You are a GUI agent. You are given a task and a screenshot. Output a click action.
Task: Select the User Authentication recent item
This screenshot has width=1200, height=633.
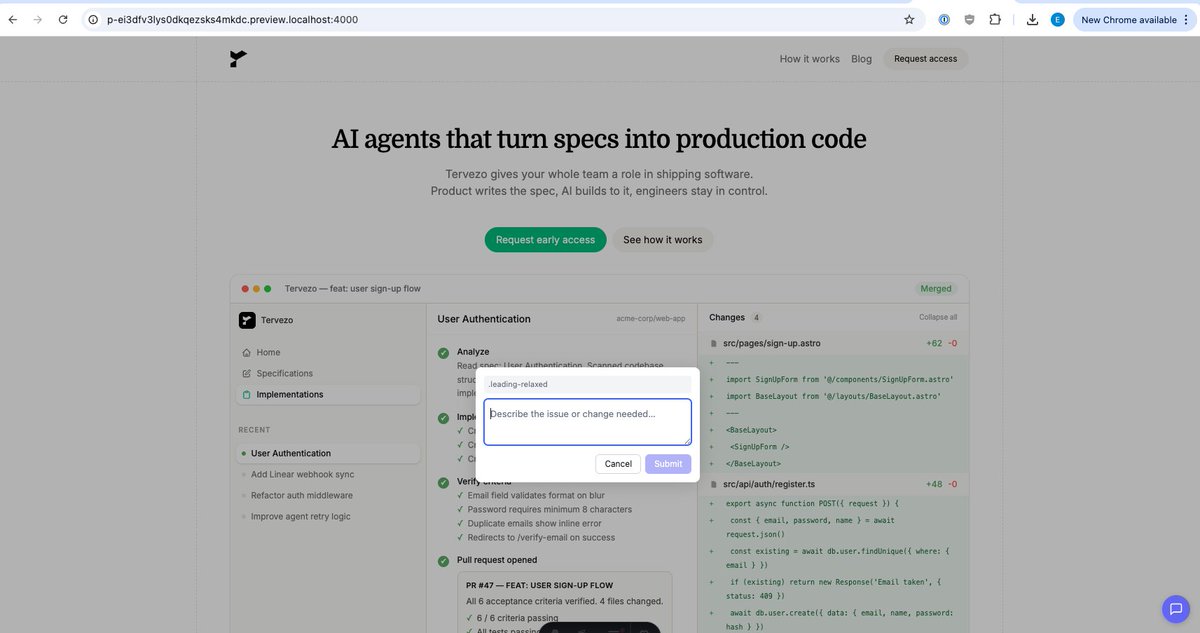[x=328, y=453]
